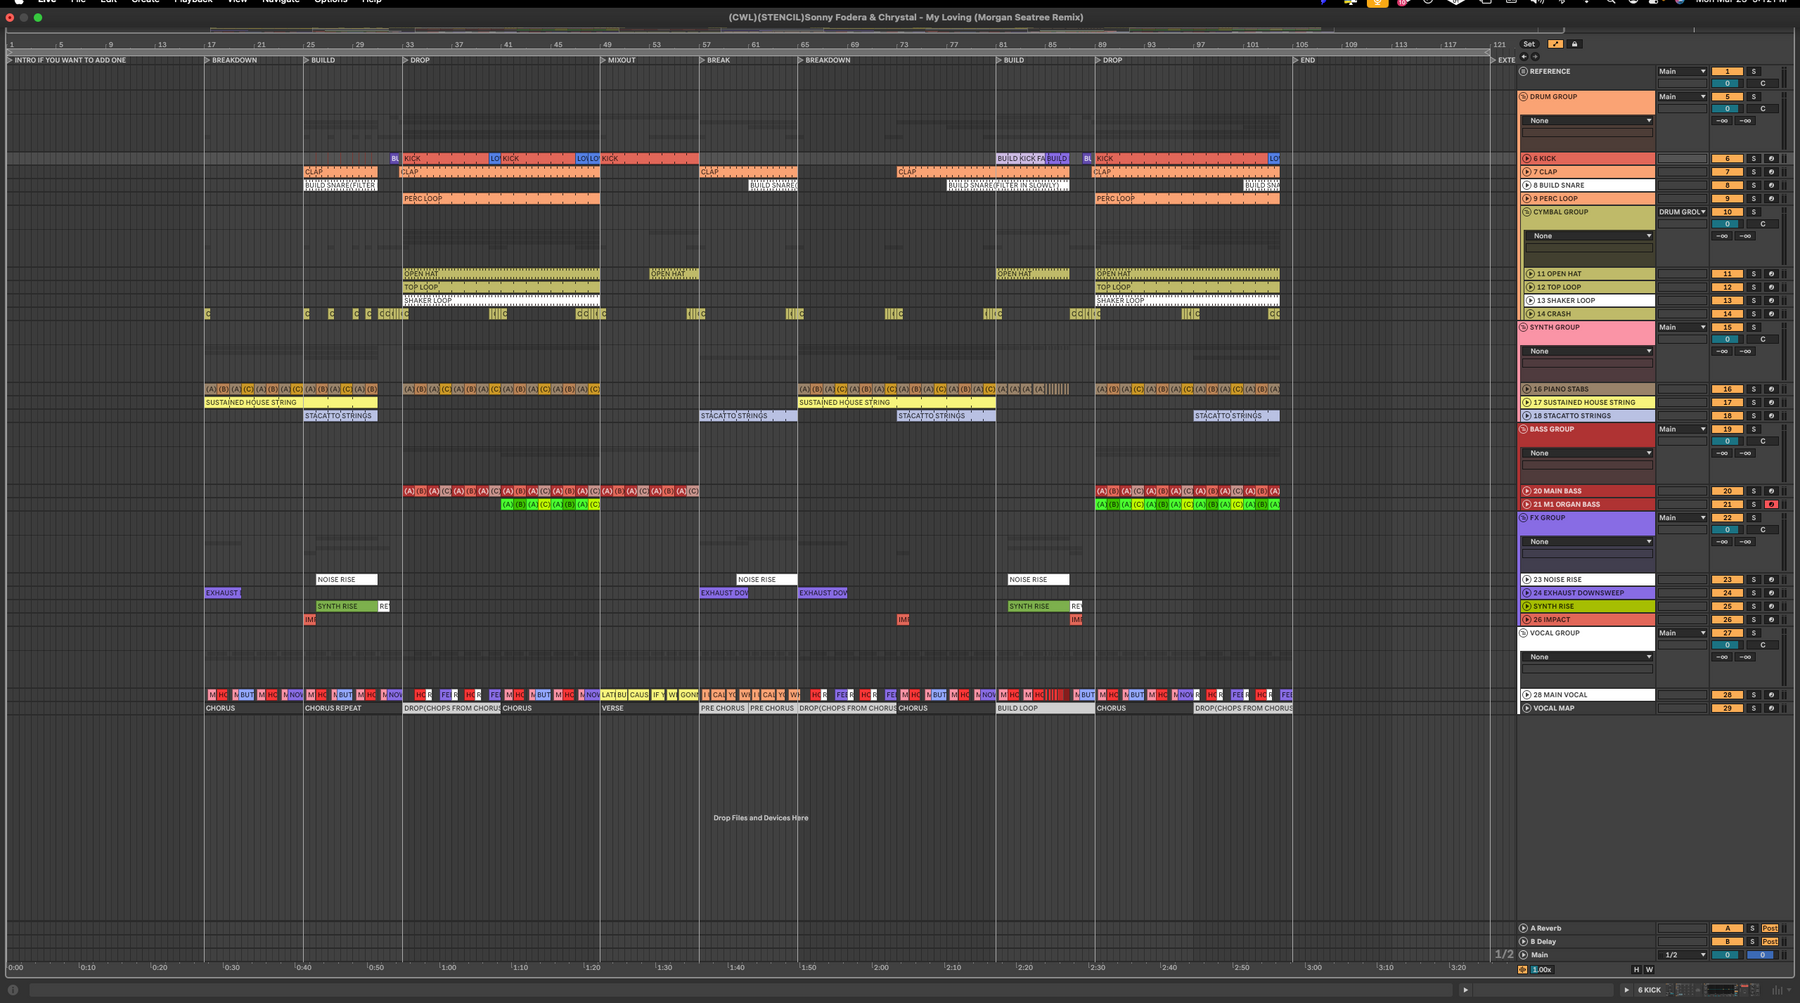Viewport: 1800px width, 1003px height.
Task: Toggle the follow/zoom icon beside 1.00x
Action: click(1523, 969)
